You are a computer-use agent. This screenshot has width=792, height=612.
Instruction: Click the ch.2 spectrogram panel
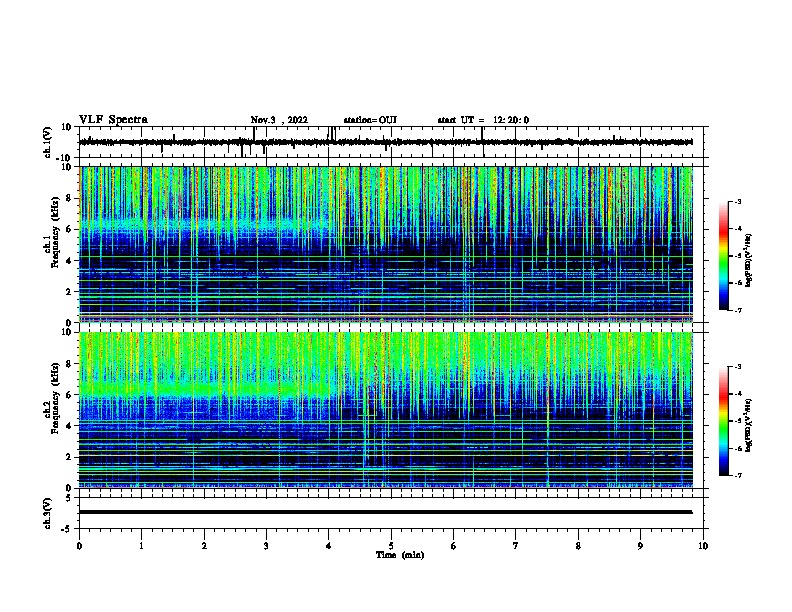tap(386, 410)
